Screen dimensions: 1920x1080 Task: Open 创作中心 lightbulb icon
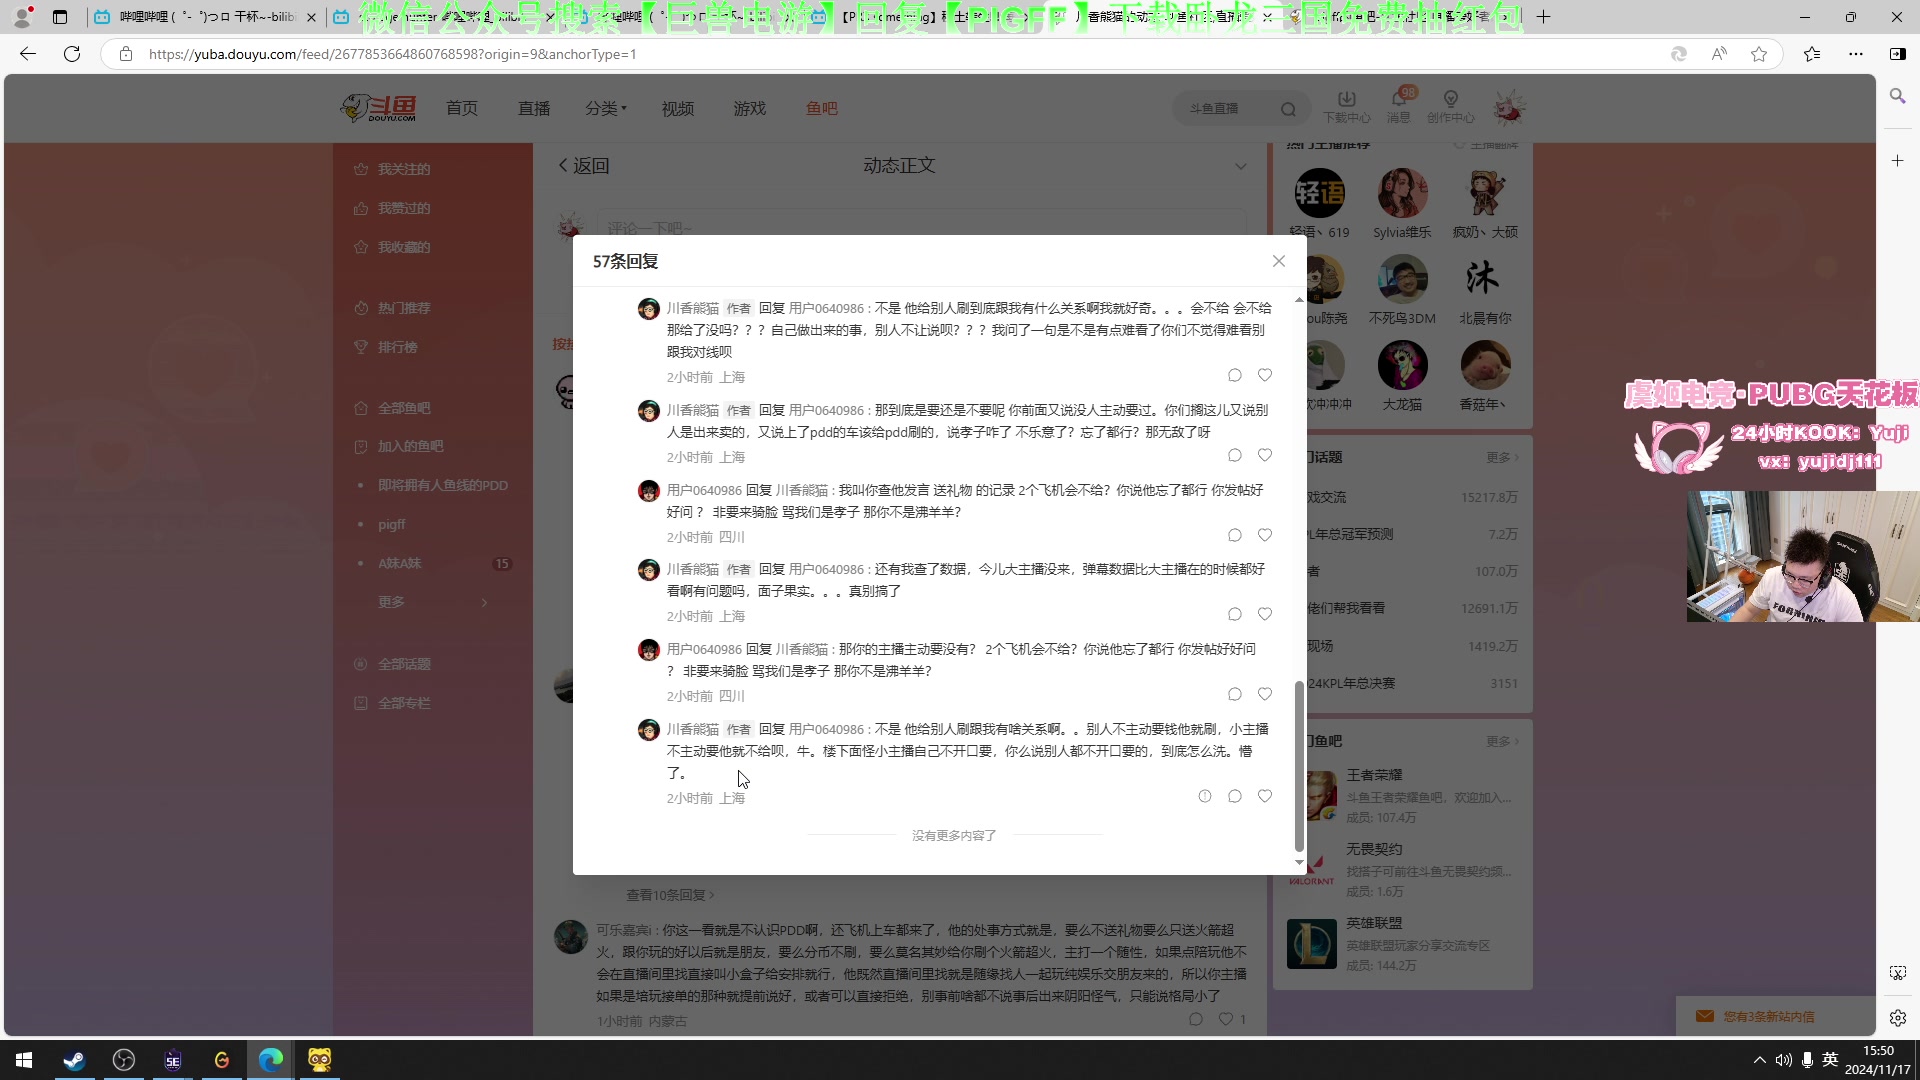pyautogui.click(x=1451, y=107)
